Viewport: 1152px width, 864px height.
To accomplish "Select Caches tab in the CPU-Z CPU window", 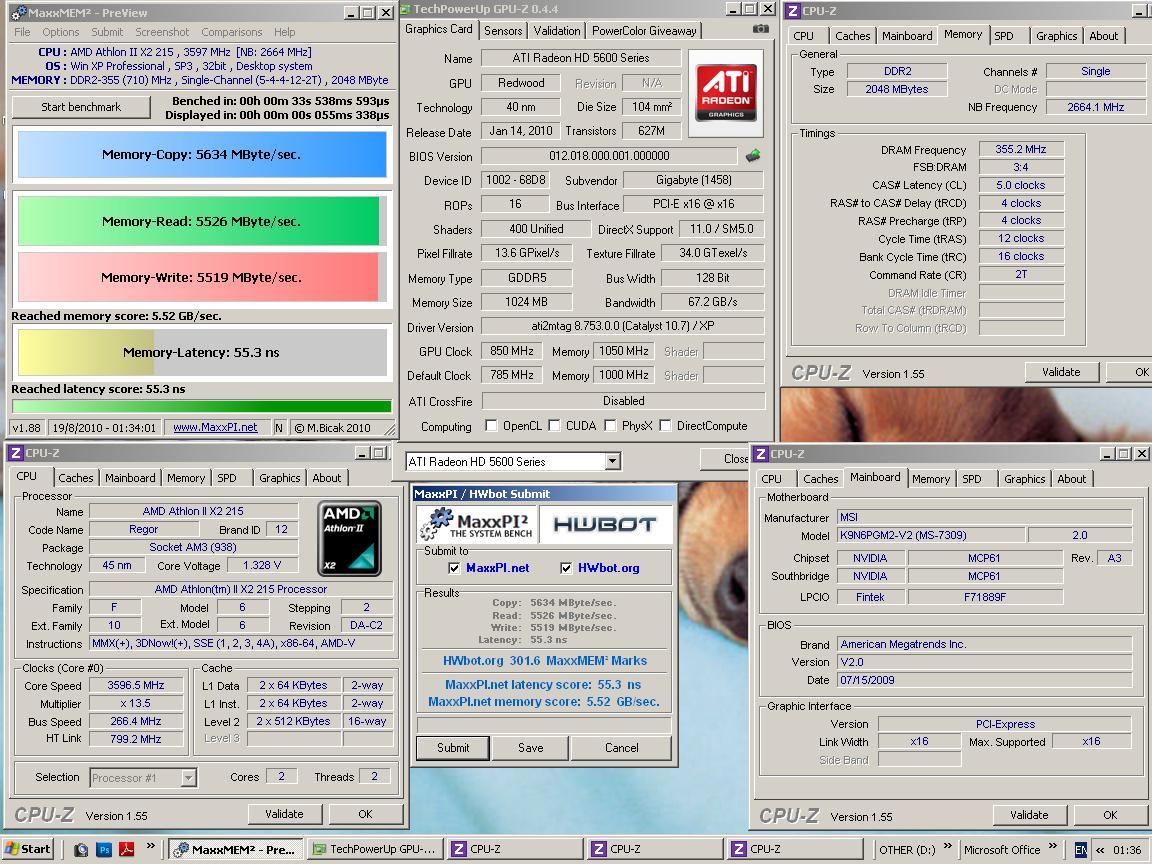I will [76, 478].
